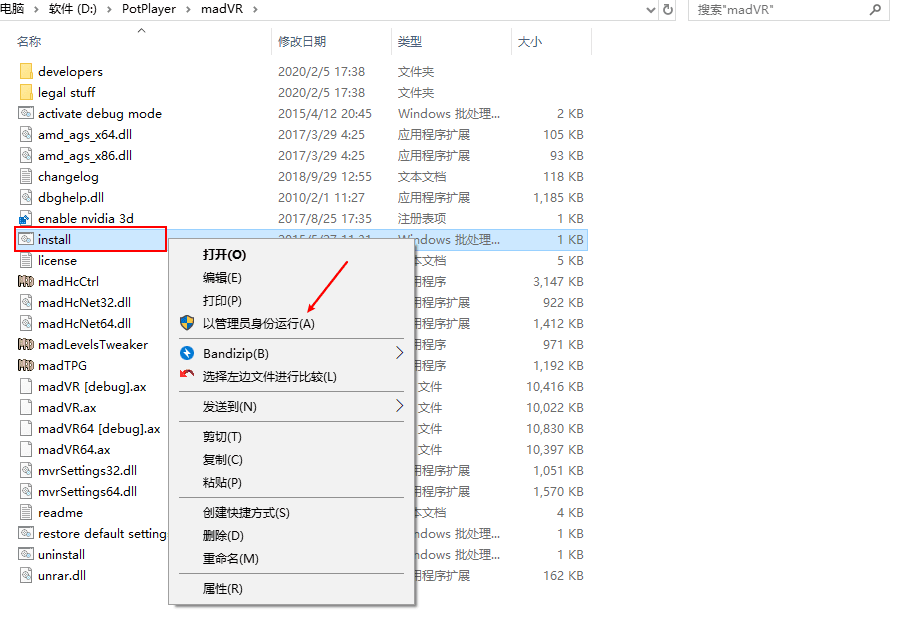Click the install batch file icon
902x618 pixels.
click(x=26, y=239)
